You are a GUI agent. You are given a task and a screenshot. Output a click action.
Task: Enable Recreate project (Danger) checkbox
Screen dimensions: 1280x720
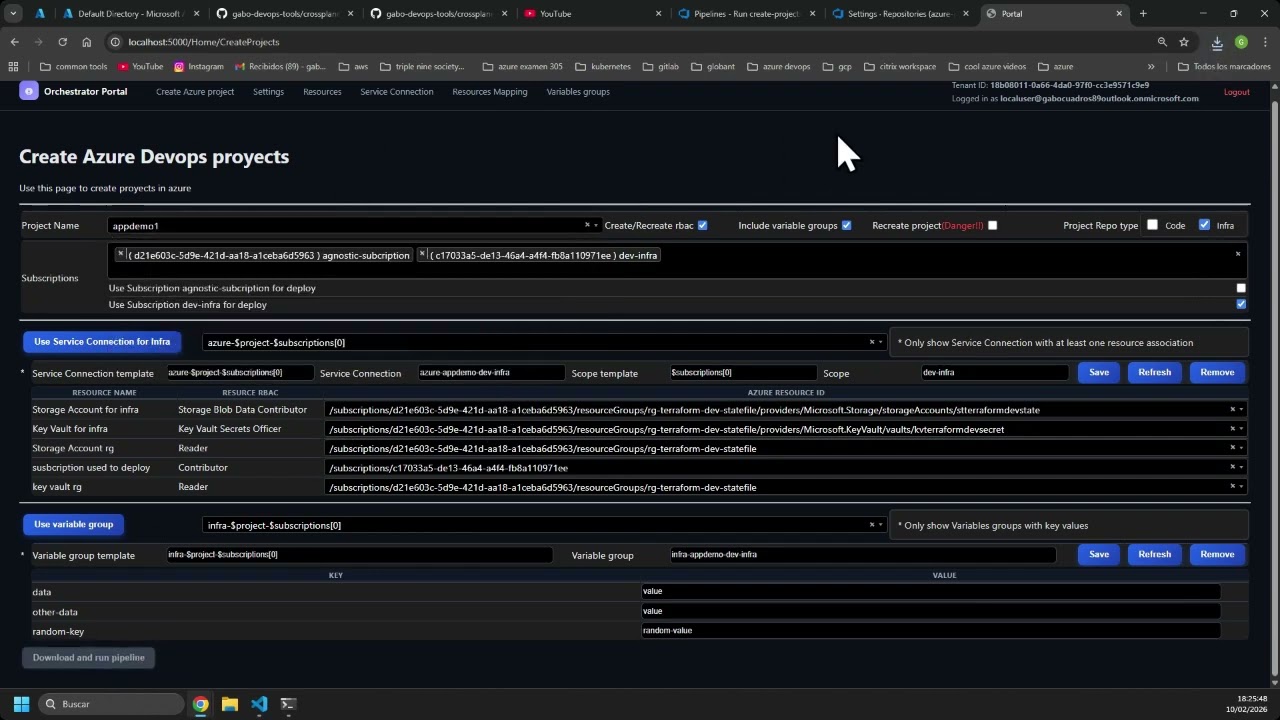pyautogui.click(x=992, y=225)
